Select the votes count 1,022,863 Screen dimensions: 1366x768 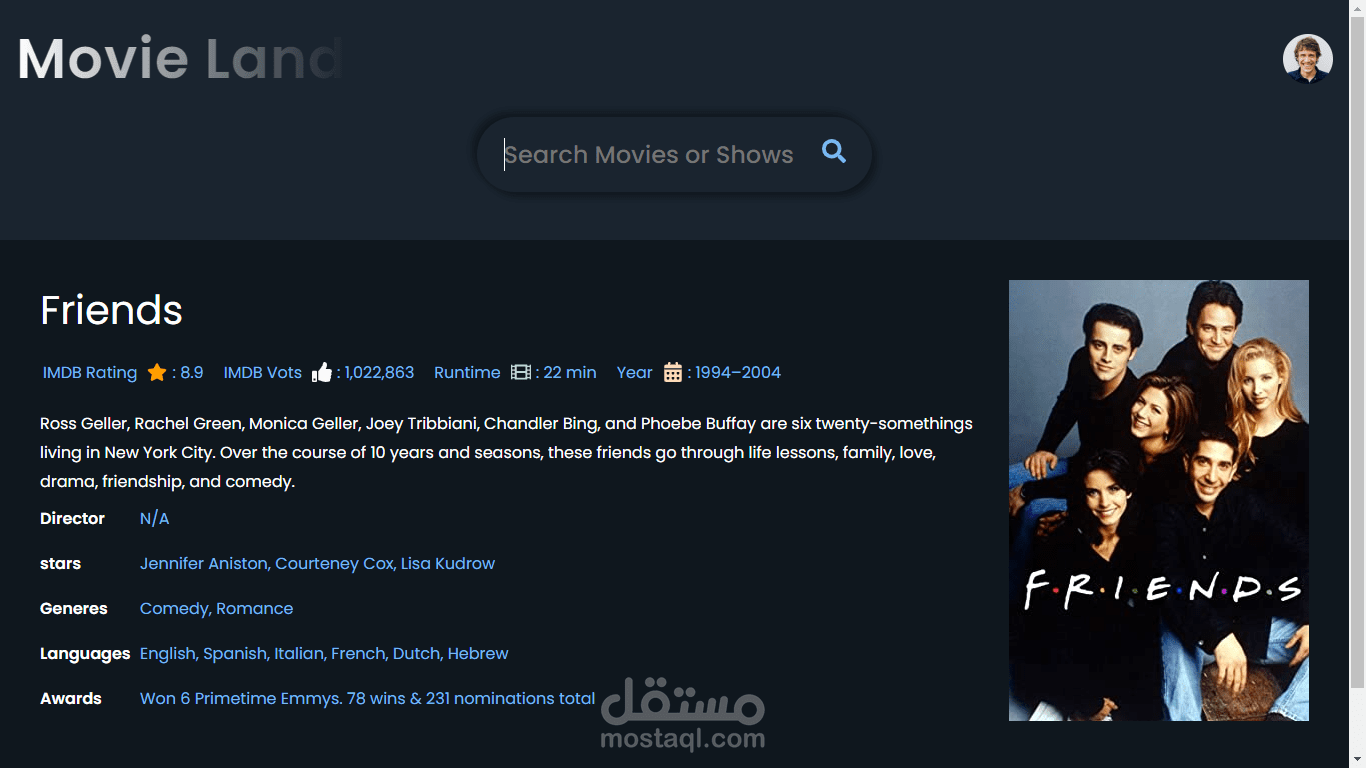[x=379, y=372]
